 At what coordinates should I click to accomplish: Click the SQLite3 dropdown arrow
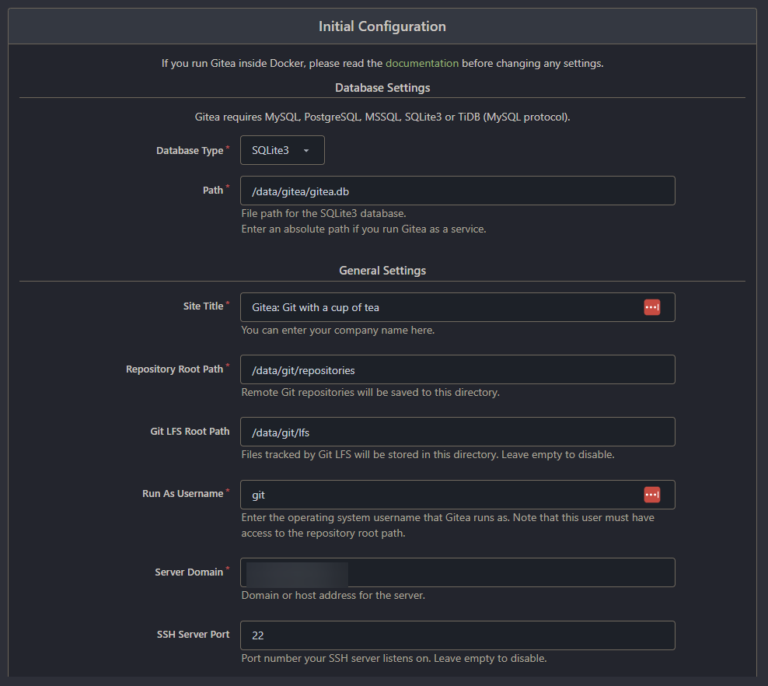(306, 150)
